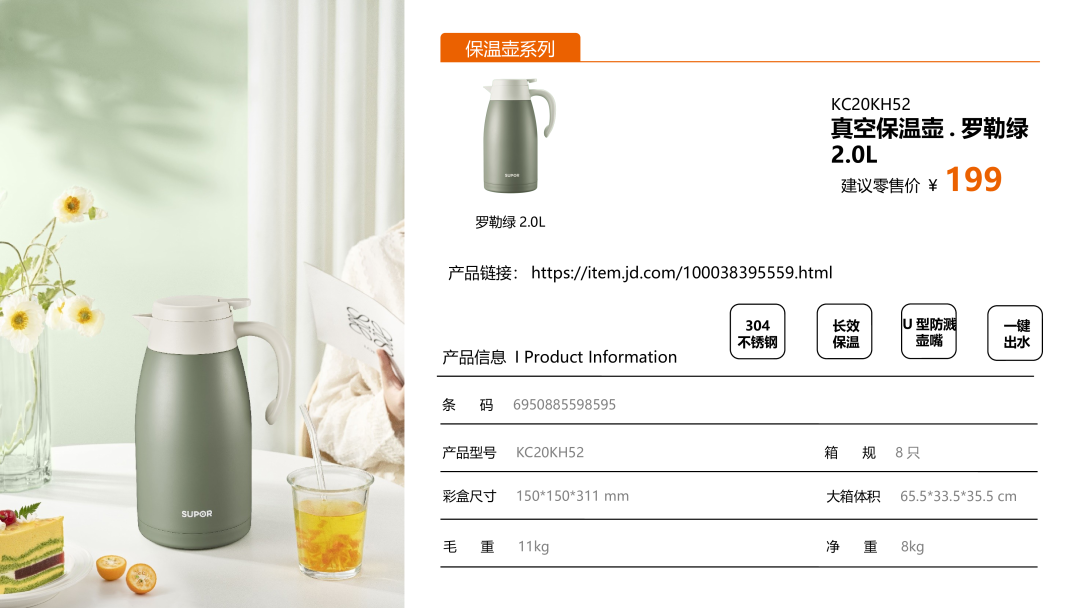Click the 产品信息 Product Information heading
The width and height of the screenshot is (1080, 608).
click(559, 357)
